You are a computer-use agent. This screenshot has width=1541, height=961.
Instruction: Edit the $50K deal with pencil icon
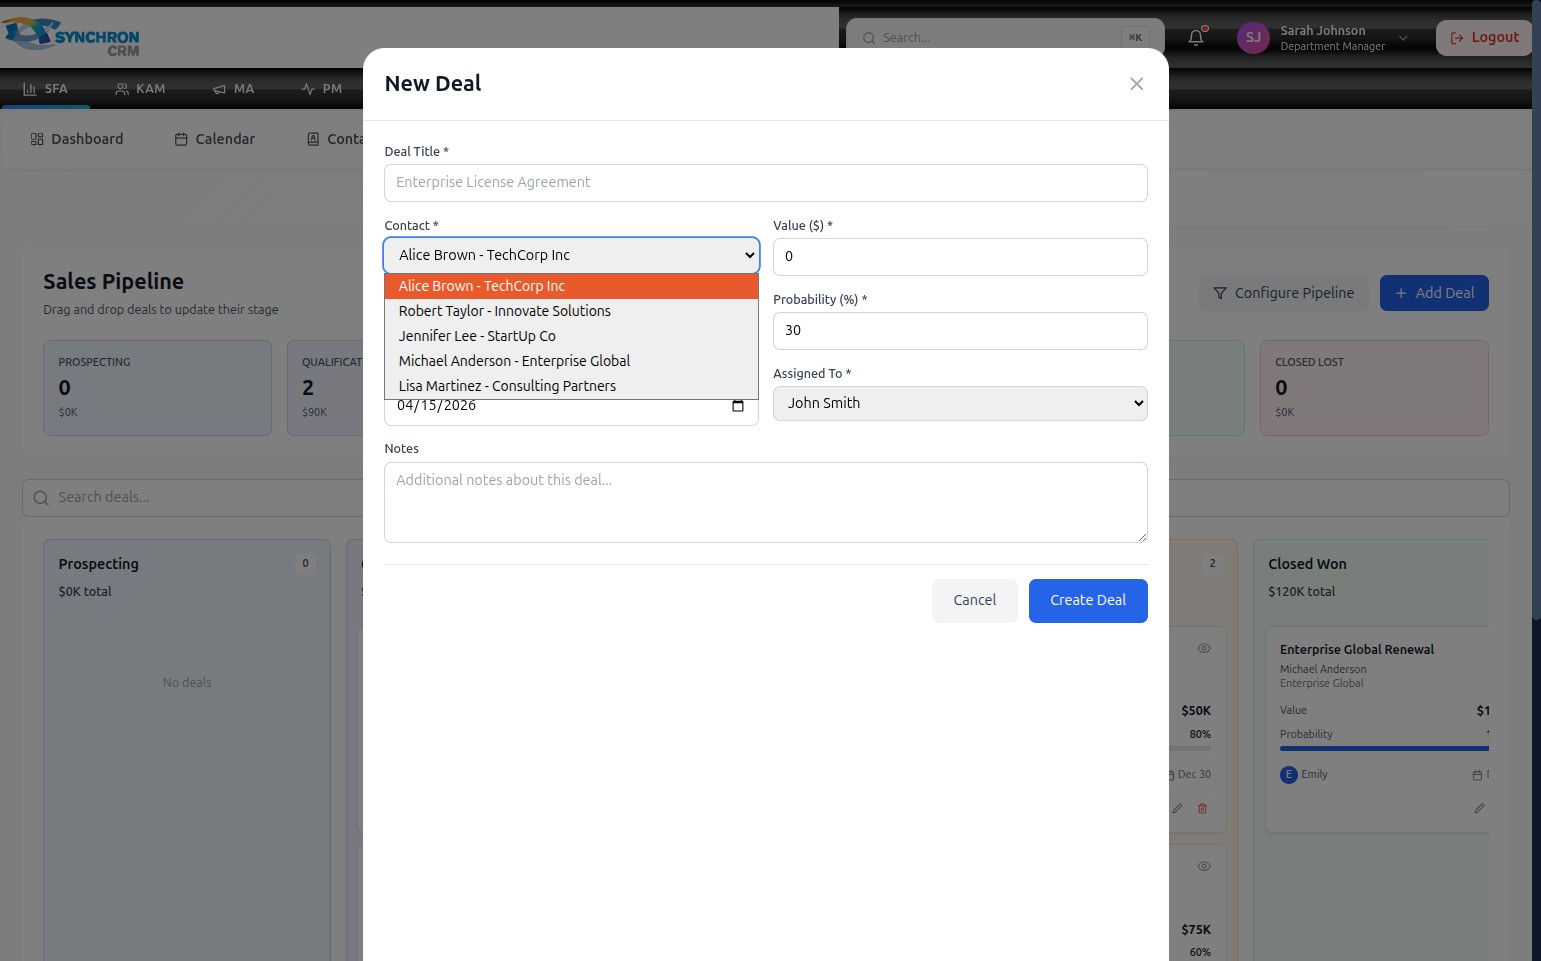tap(1177, 808)
